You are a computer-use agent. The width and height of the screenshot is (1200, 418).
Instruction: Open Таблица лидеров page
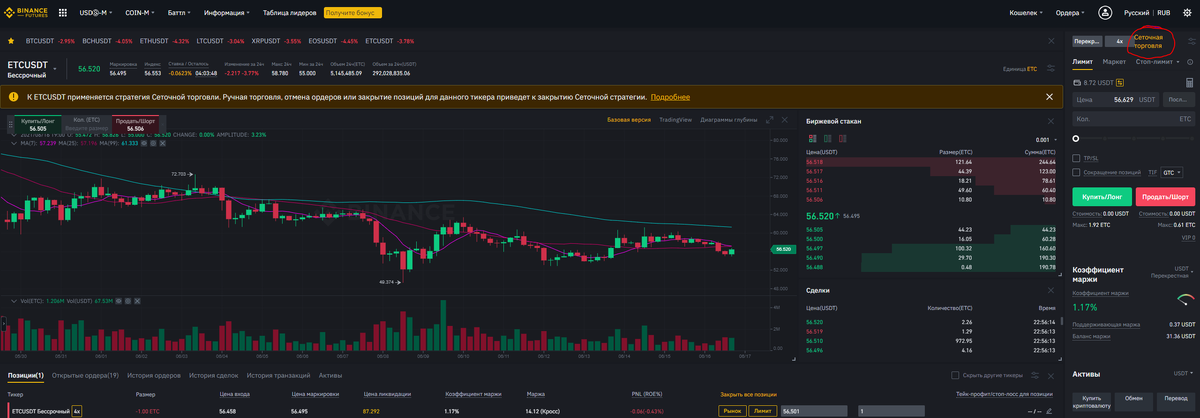(289, 13)
